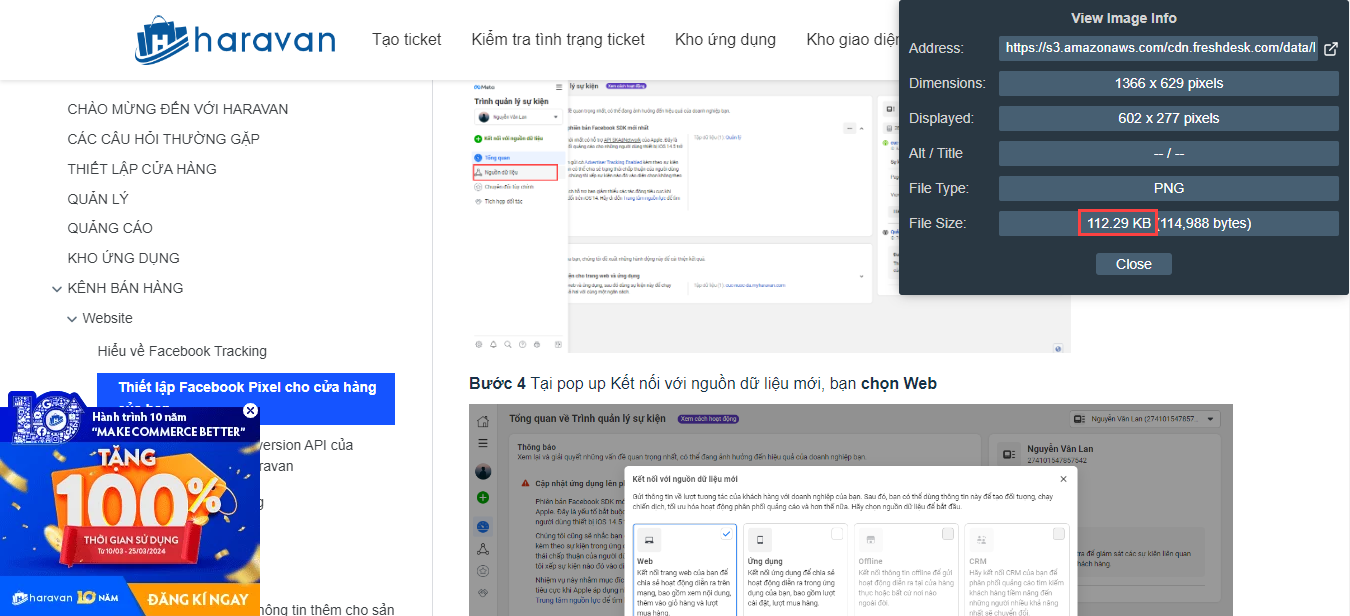Click the Close button in View Image Info
This screenshot has width=1350, height=616.
point(1134,264)
